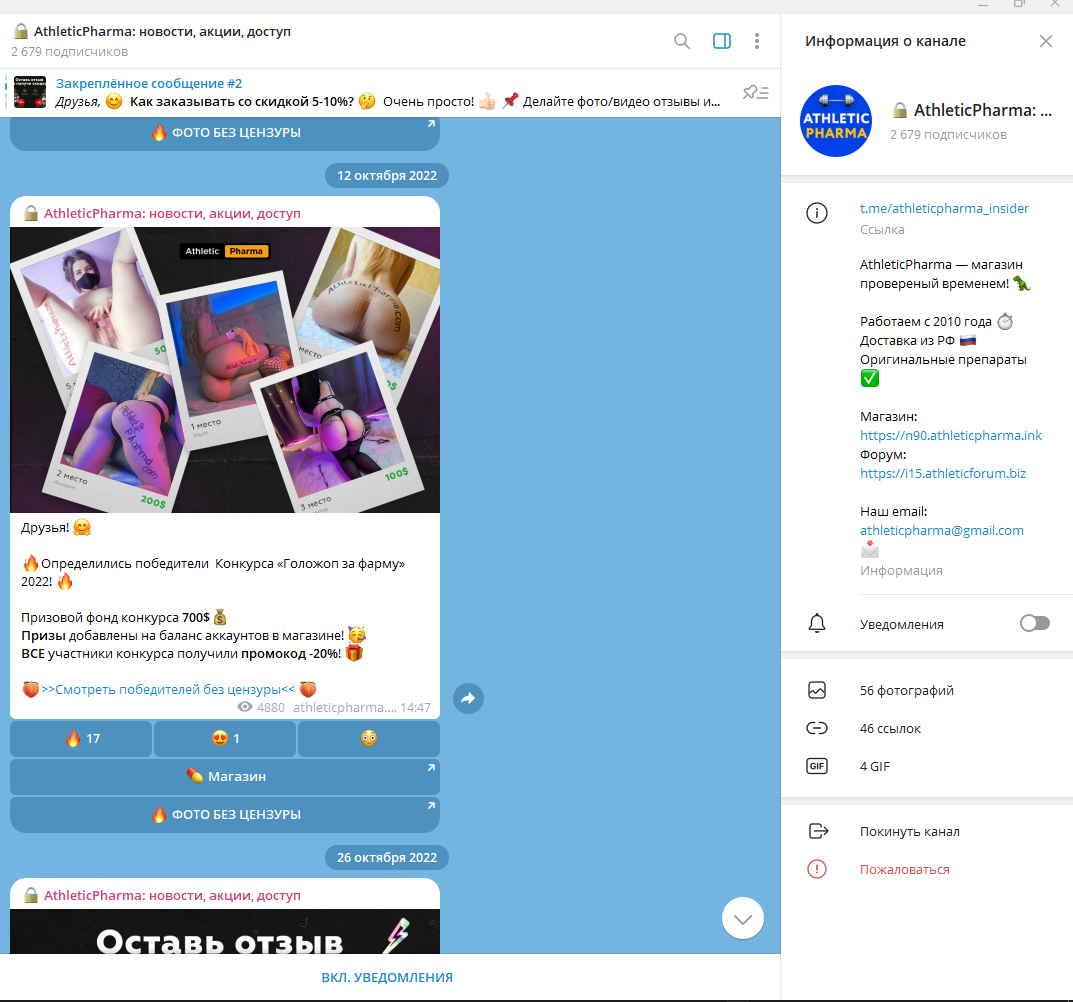
Task: Click the AthleticPharma channel avatar
Action: pos(836,121)
